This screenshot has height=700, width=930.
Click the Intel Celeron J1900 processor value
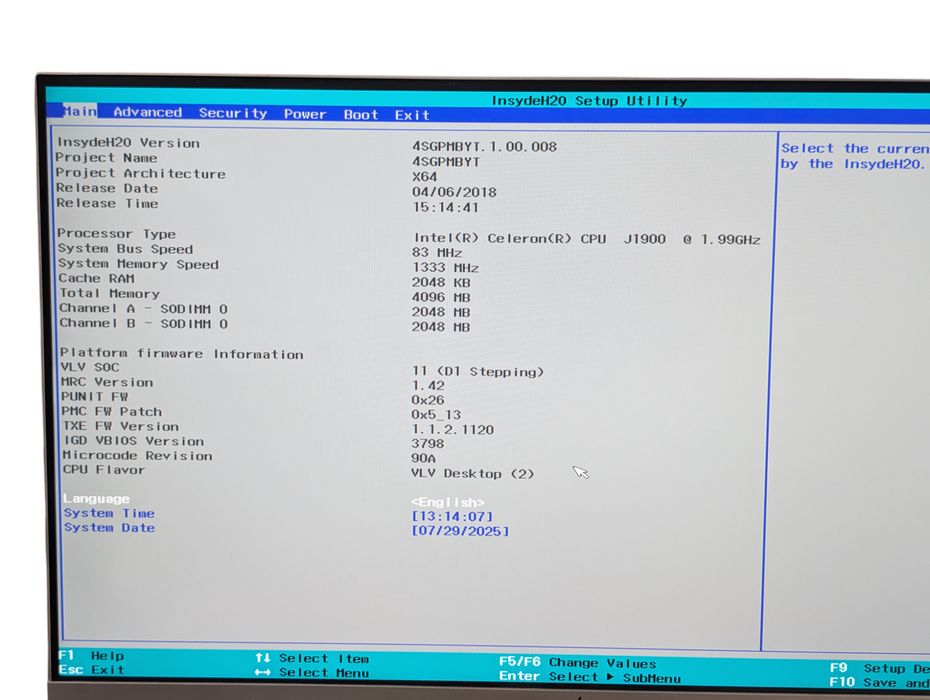[x=587, y=239]
